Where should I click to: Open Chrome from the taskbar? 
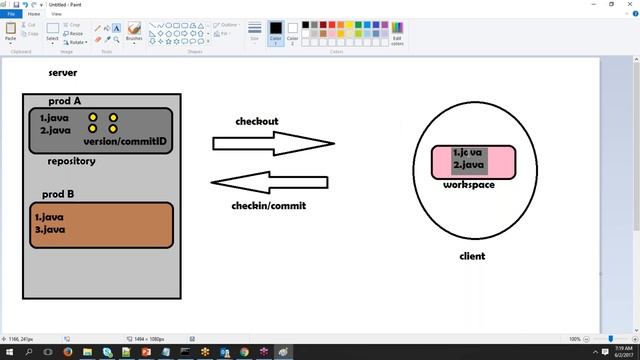(x=244, y=352)
